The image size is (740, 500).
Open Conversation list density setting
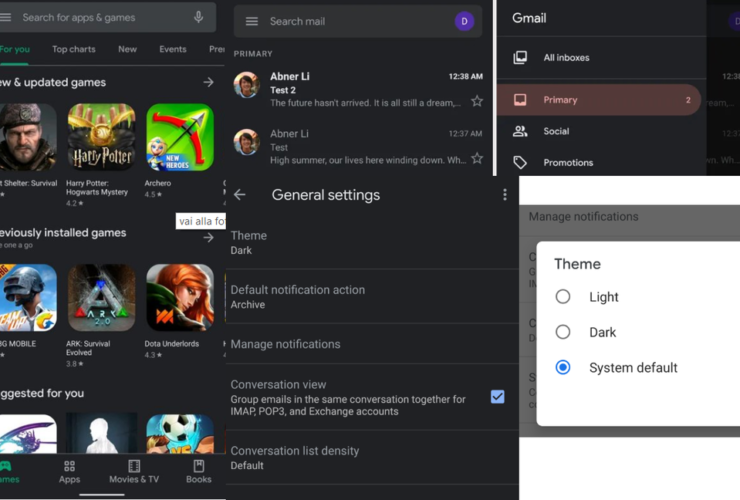click(373, 458)
